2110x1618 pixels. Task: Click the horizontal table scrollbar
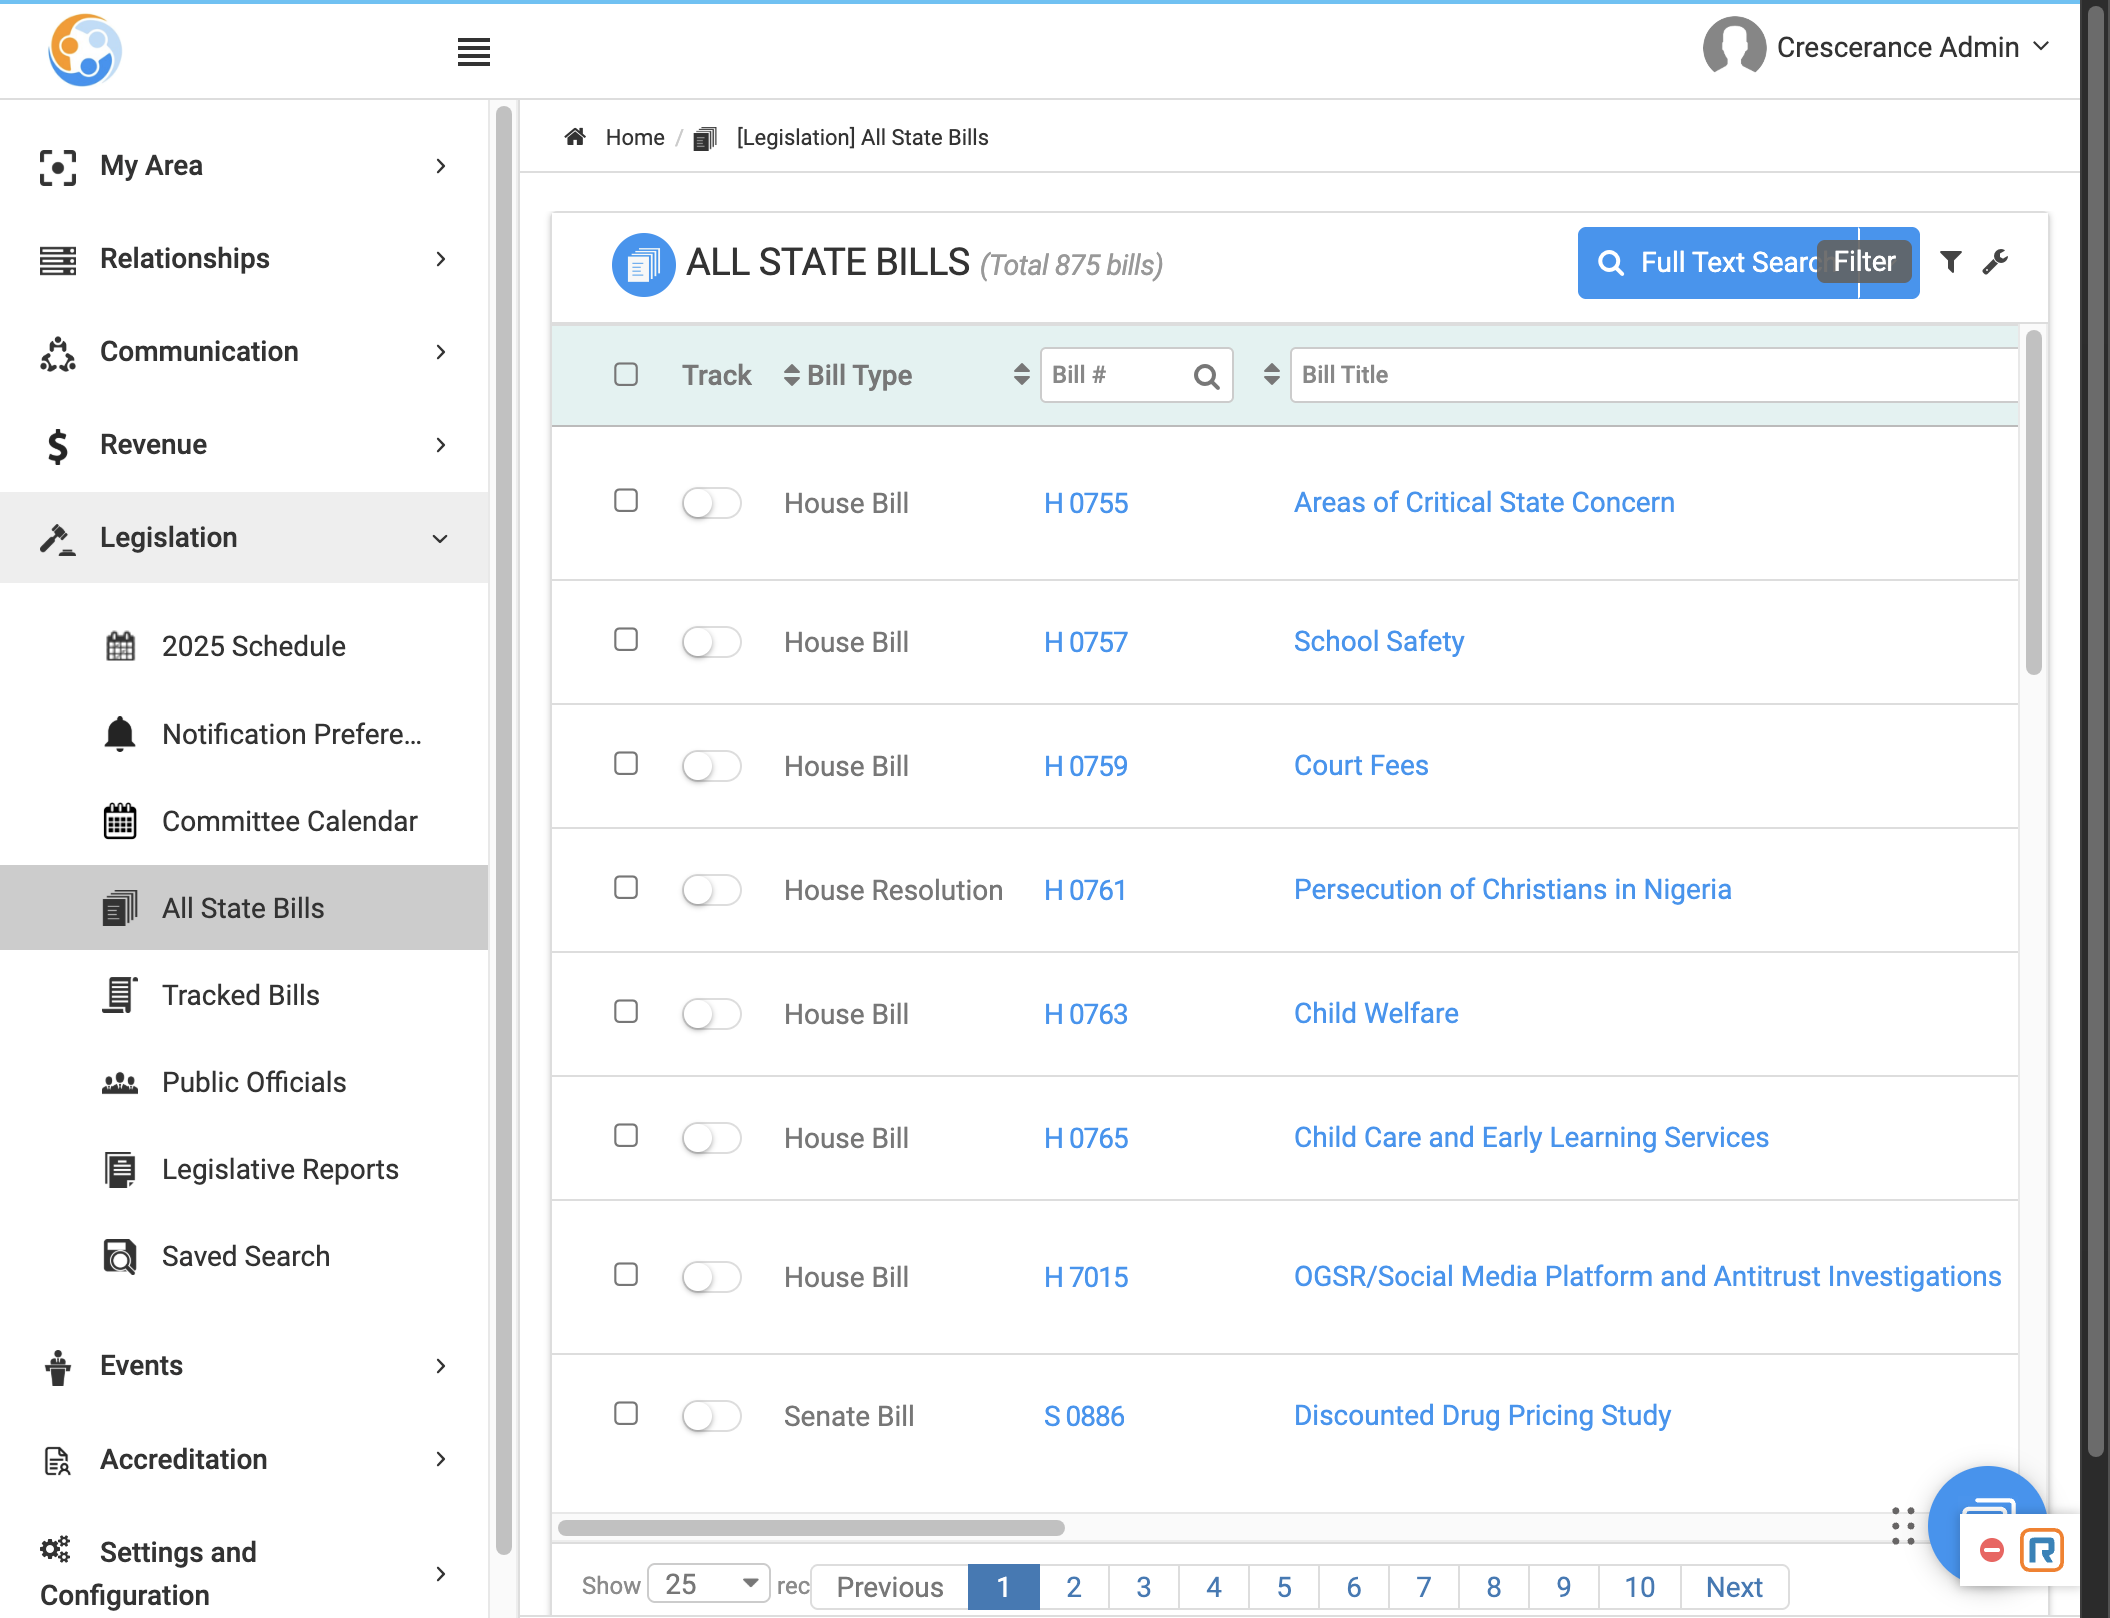tap(811, 1528)
